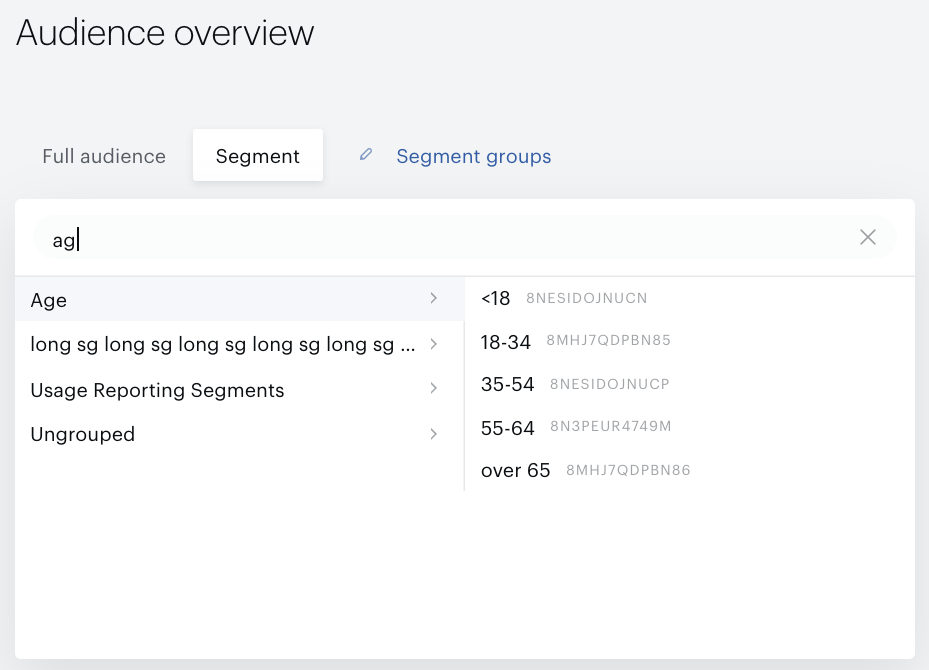
Task: Select the Segment tab
Action: point(258,155)
